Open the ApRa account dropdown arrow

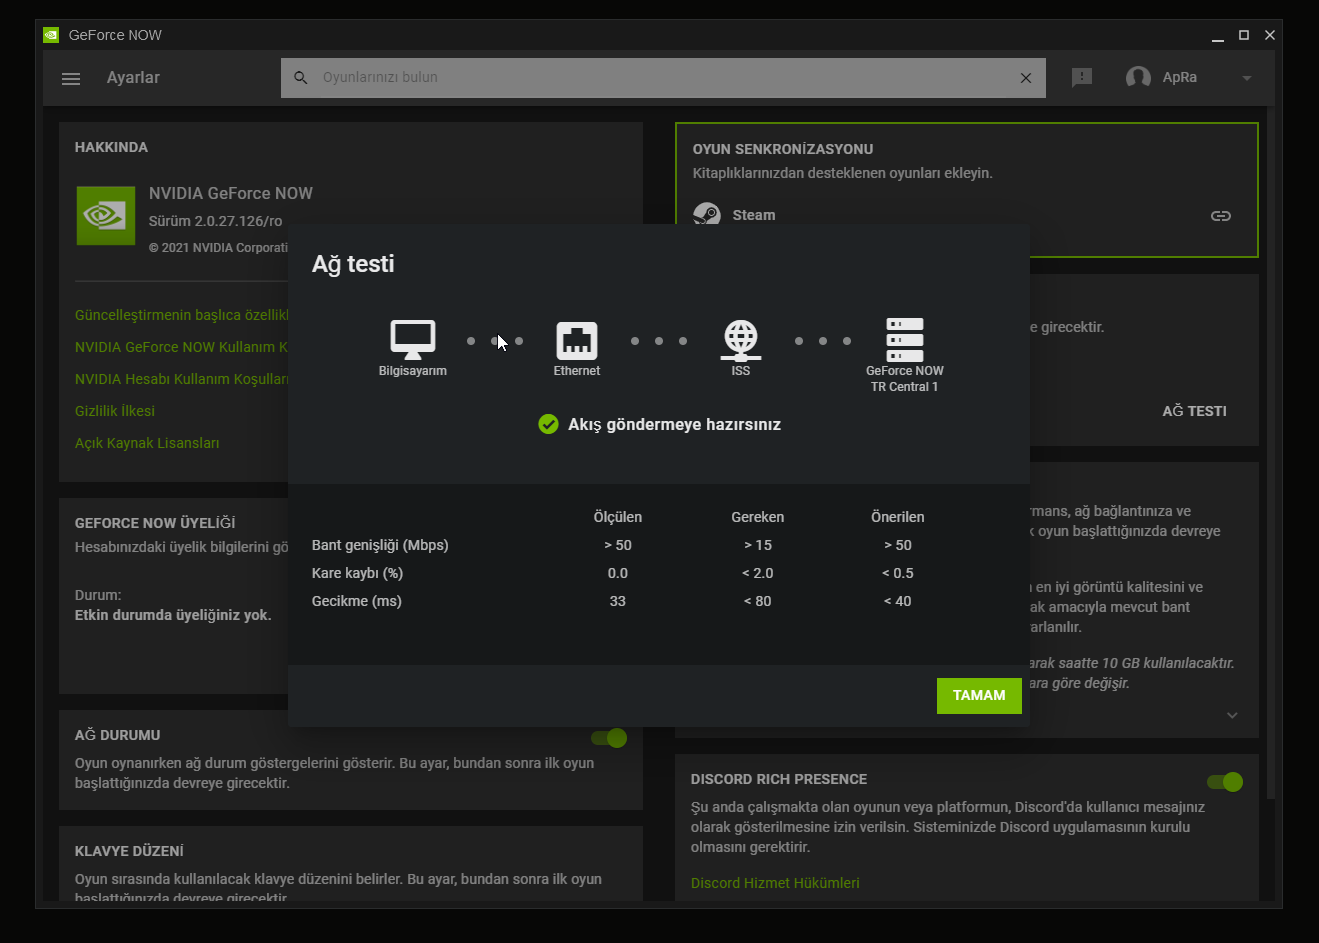click(1247, 78)
